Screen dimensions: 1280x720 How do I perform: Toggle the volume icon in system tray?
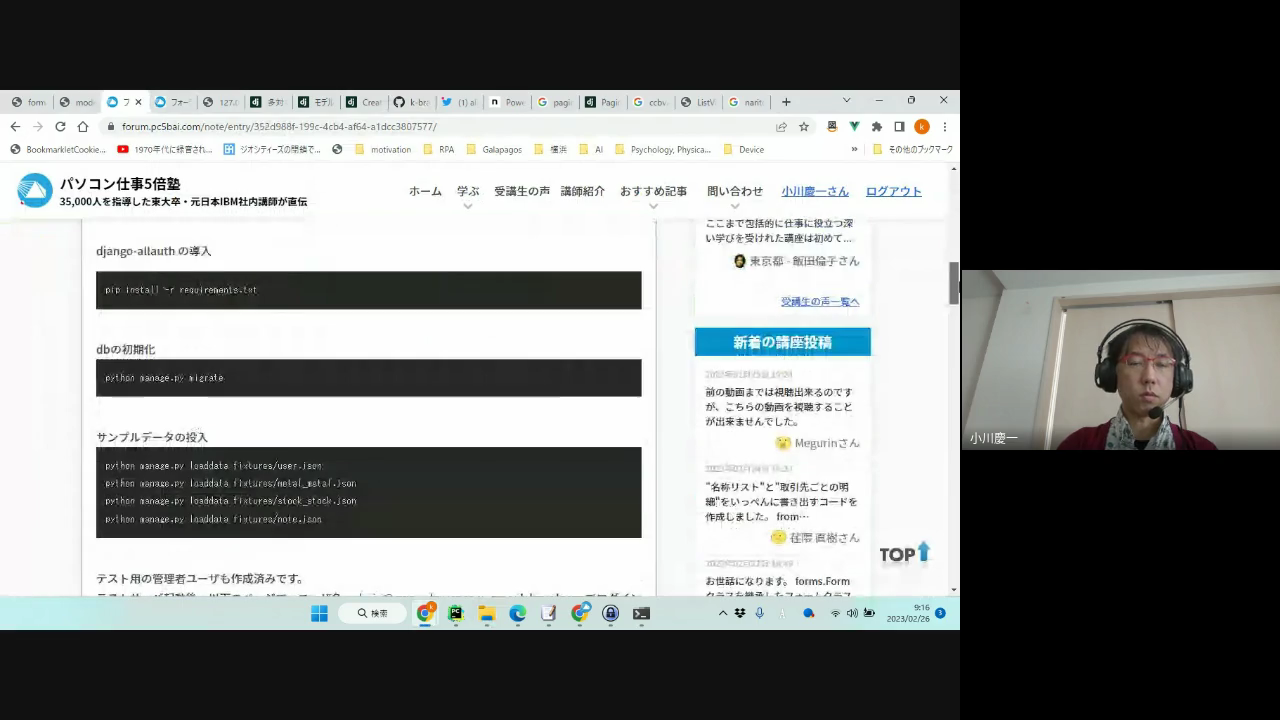pos(852,613)
